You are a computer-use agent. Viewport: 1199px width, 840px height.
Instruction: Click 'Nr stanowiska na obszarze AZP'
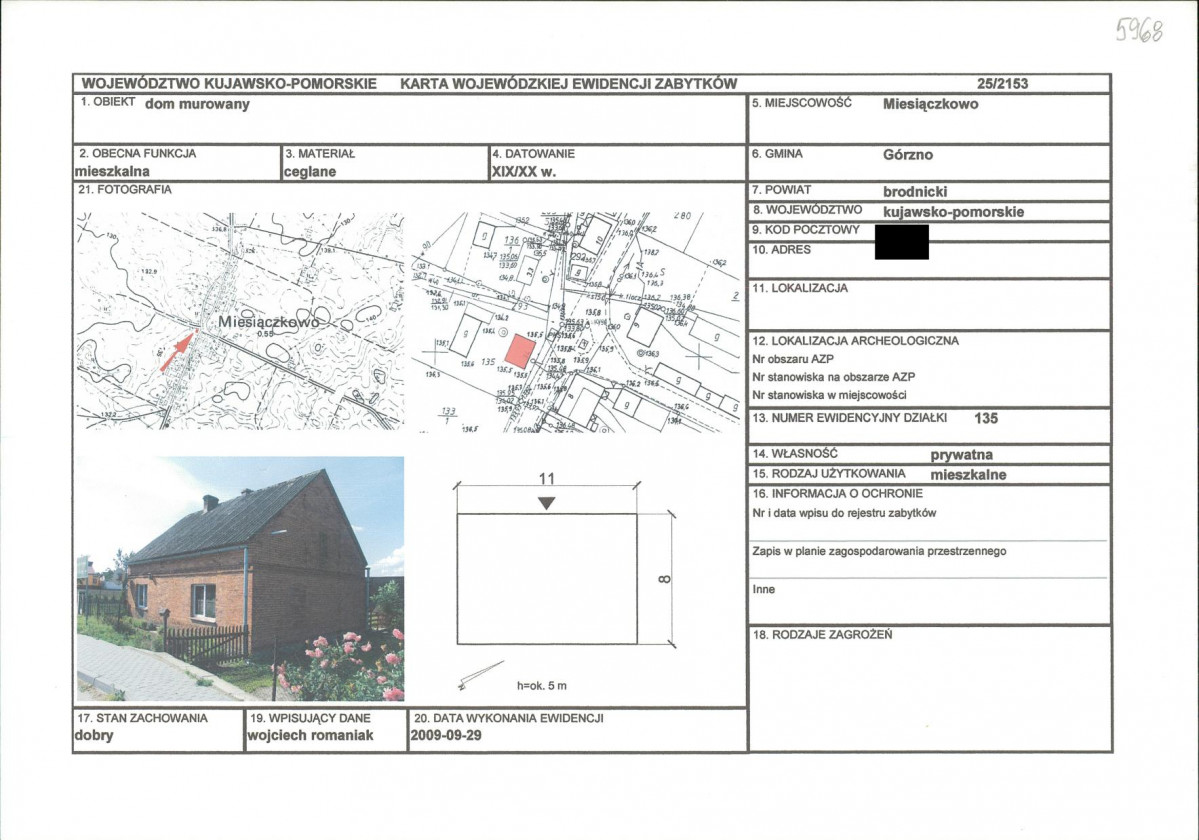(833, 377)
